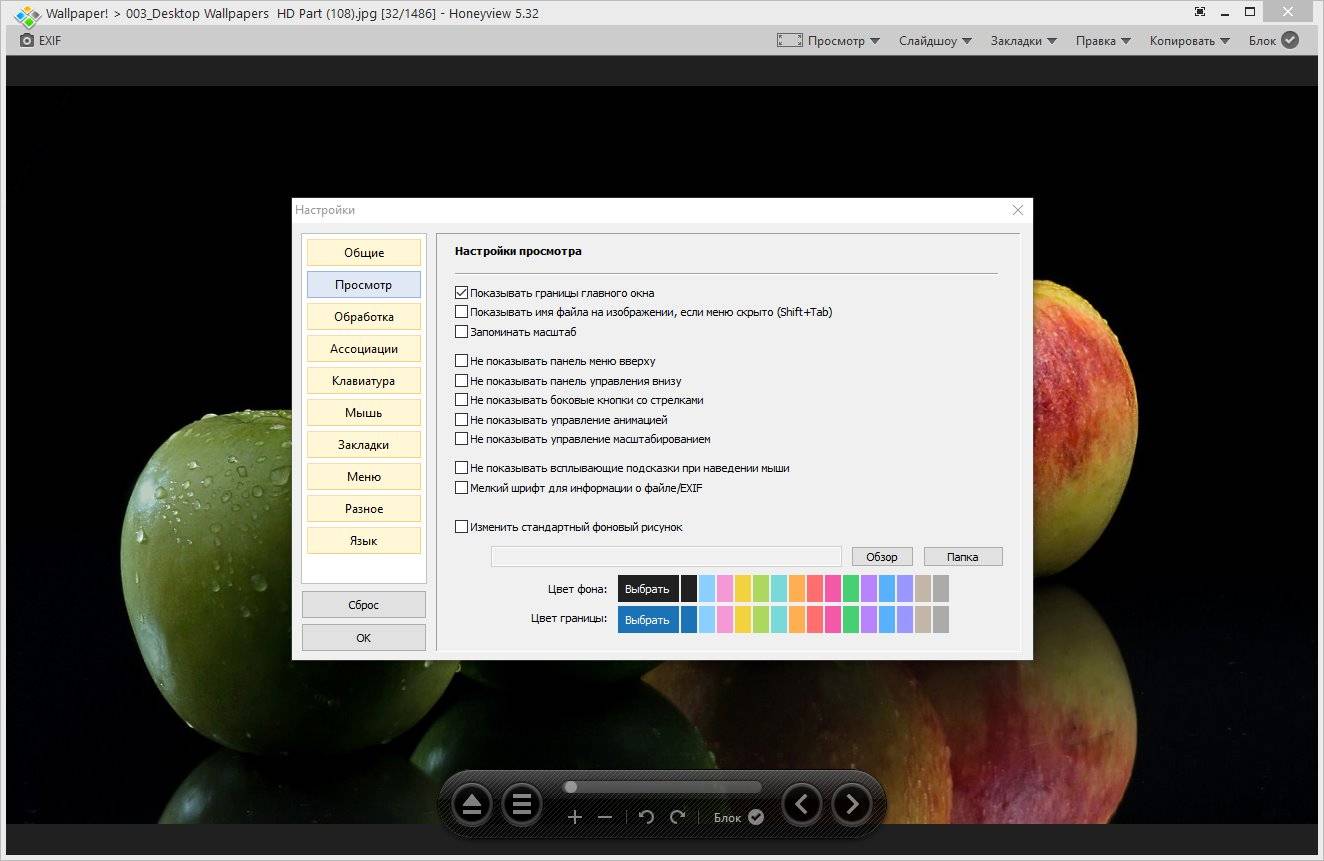Viewport: 1324px width, 861px height.
Task: Open the Обработка settings tab
Action: (364, 317)
